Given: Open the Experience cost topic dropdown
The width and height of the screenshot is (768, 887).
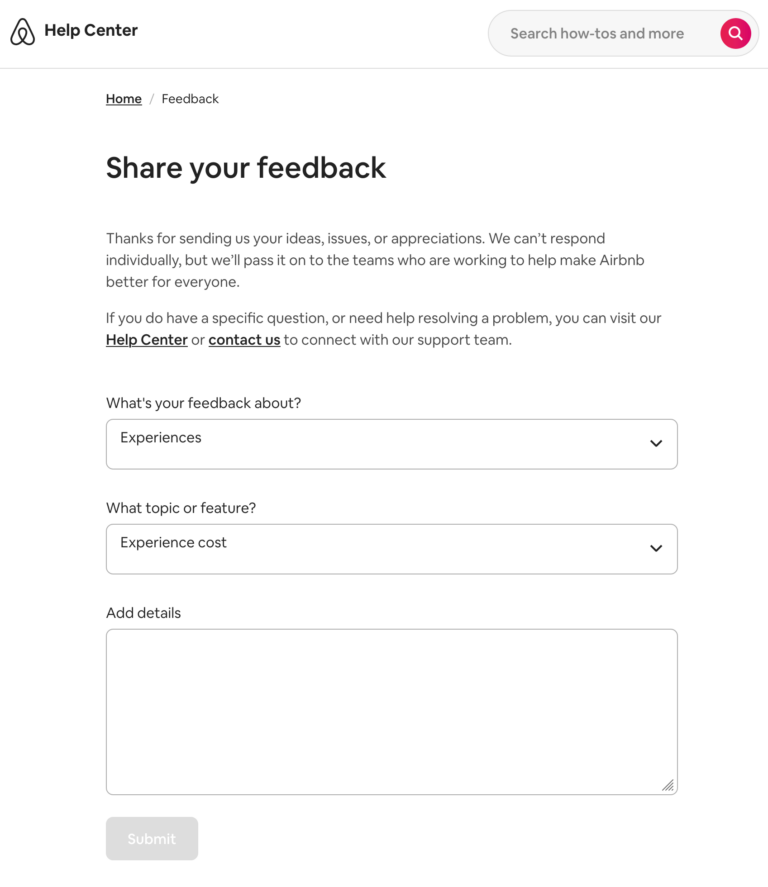Looking at the screenshot, I should 390,548.
